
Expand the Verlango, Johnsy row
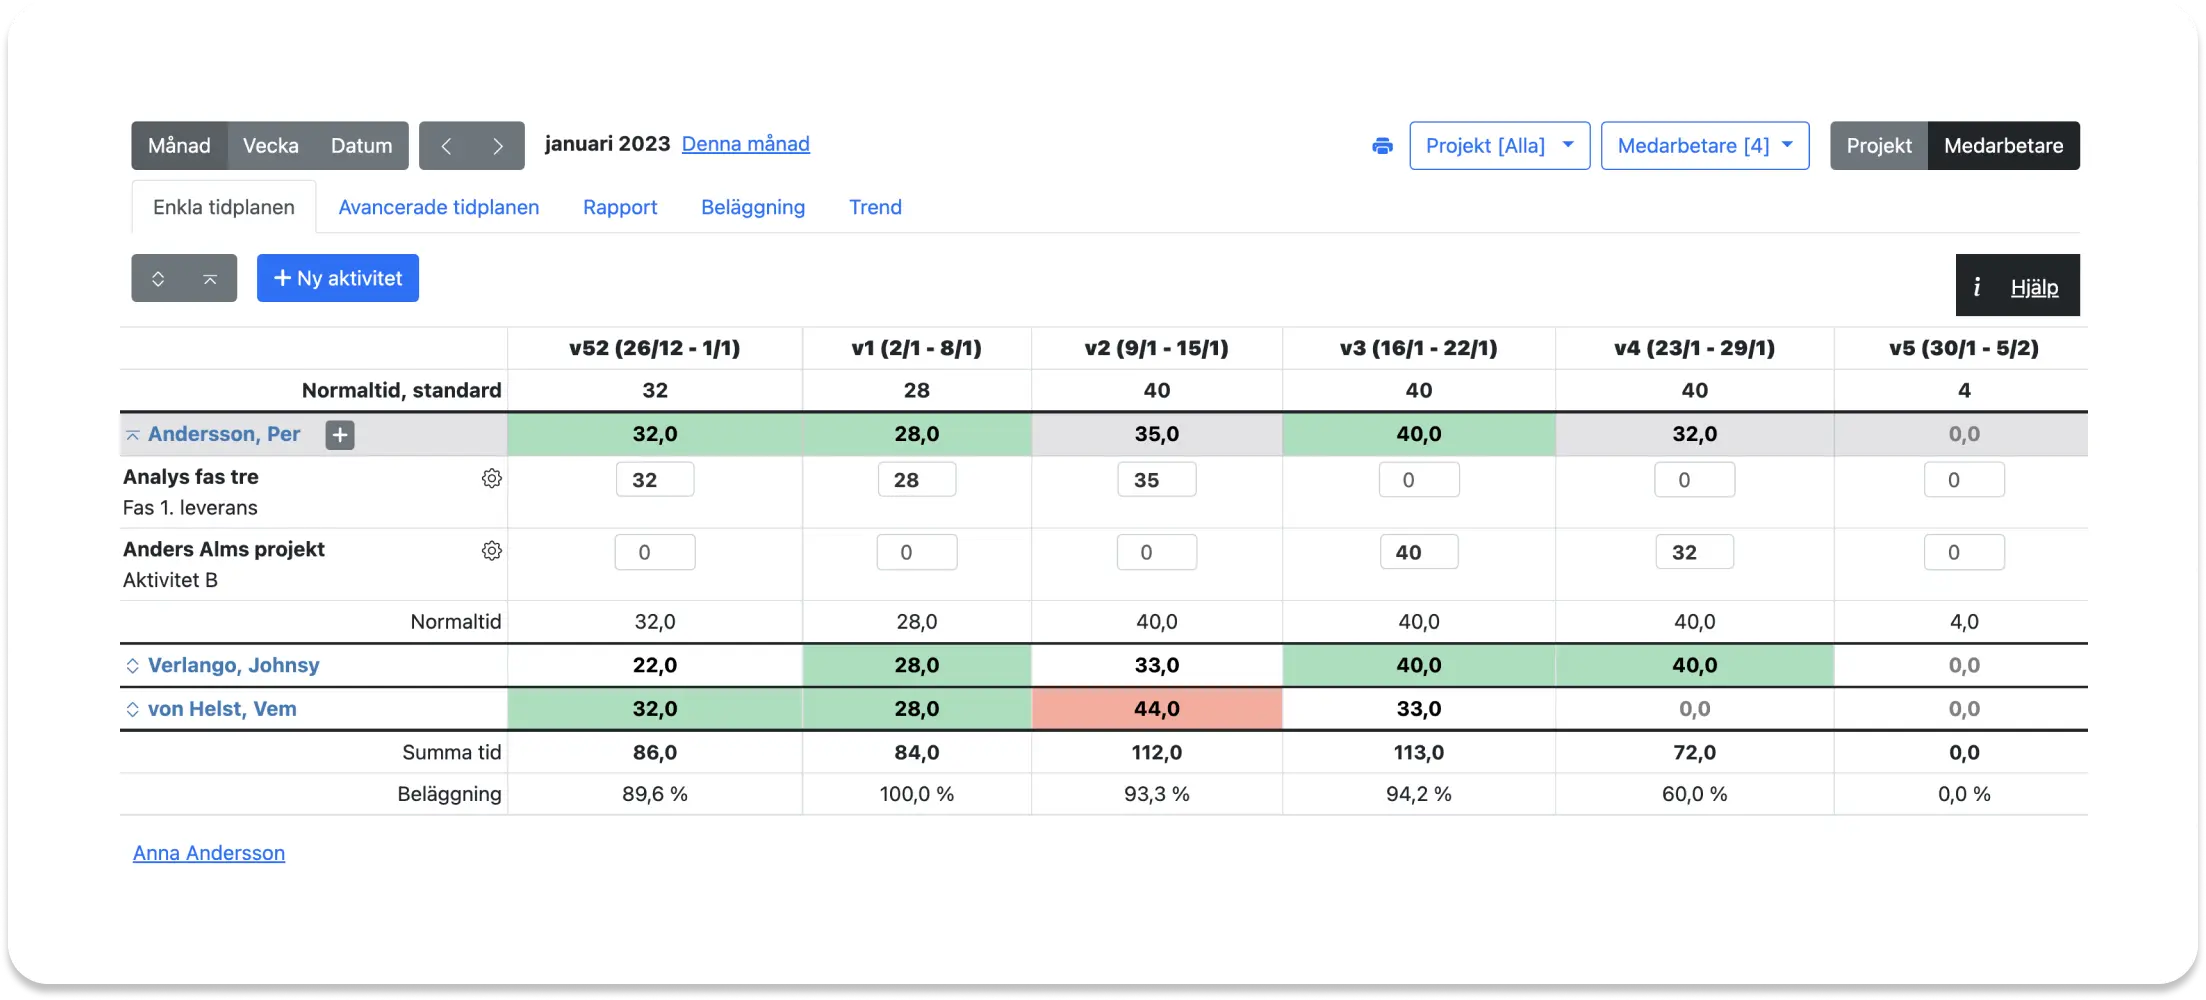coord(132,666)
